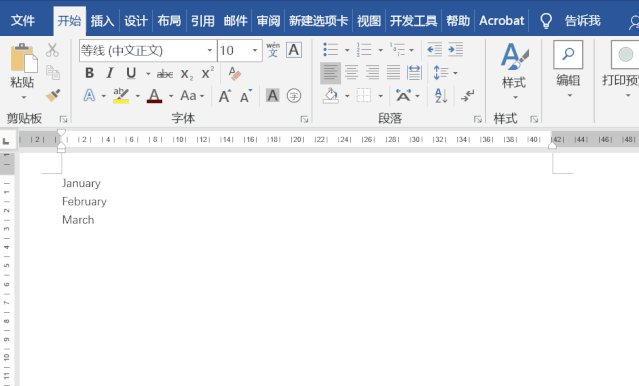Center align the paragraph
Screen dimensions: 639x386
pos(351,73)
